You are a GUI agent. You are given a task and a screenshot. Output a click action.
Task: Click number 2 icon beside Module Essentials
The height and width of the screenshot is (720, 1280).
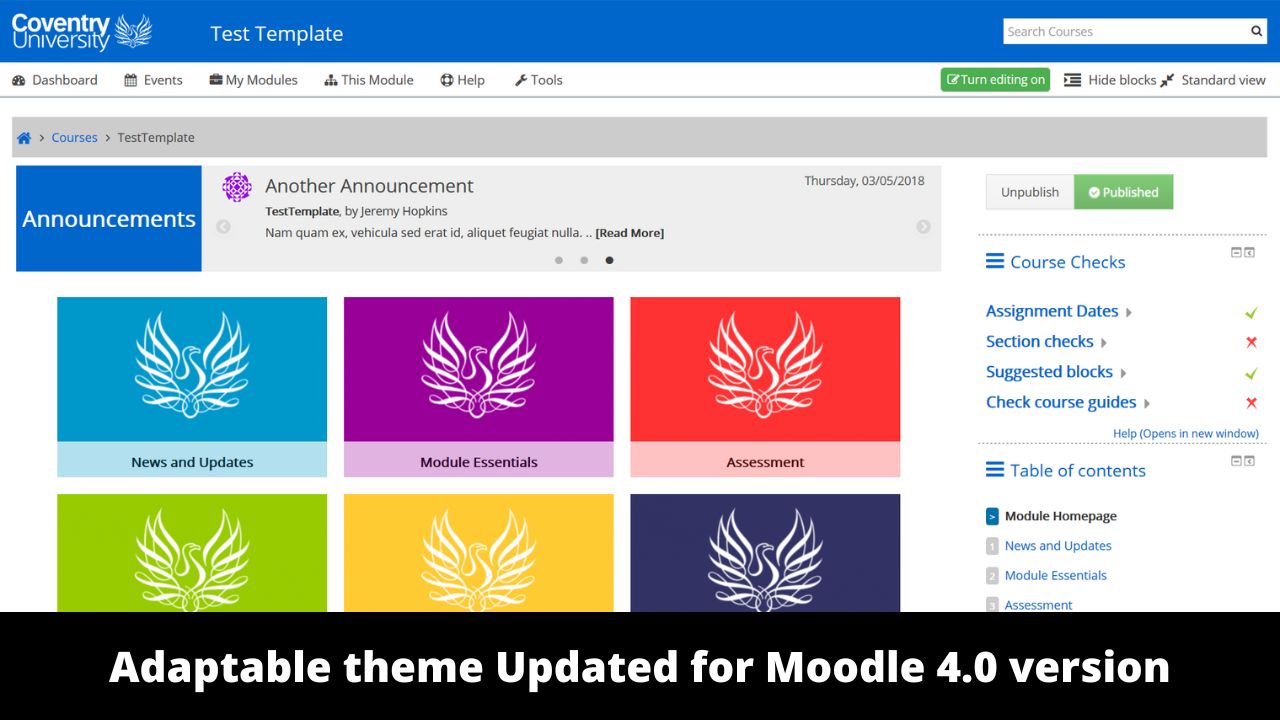(x=992, y=576)
